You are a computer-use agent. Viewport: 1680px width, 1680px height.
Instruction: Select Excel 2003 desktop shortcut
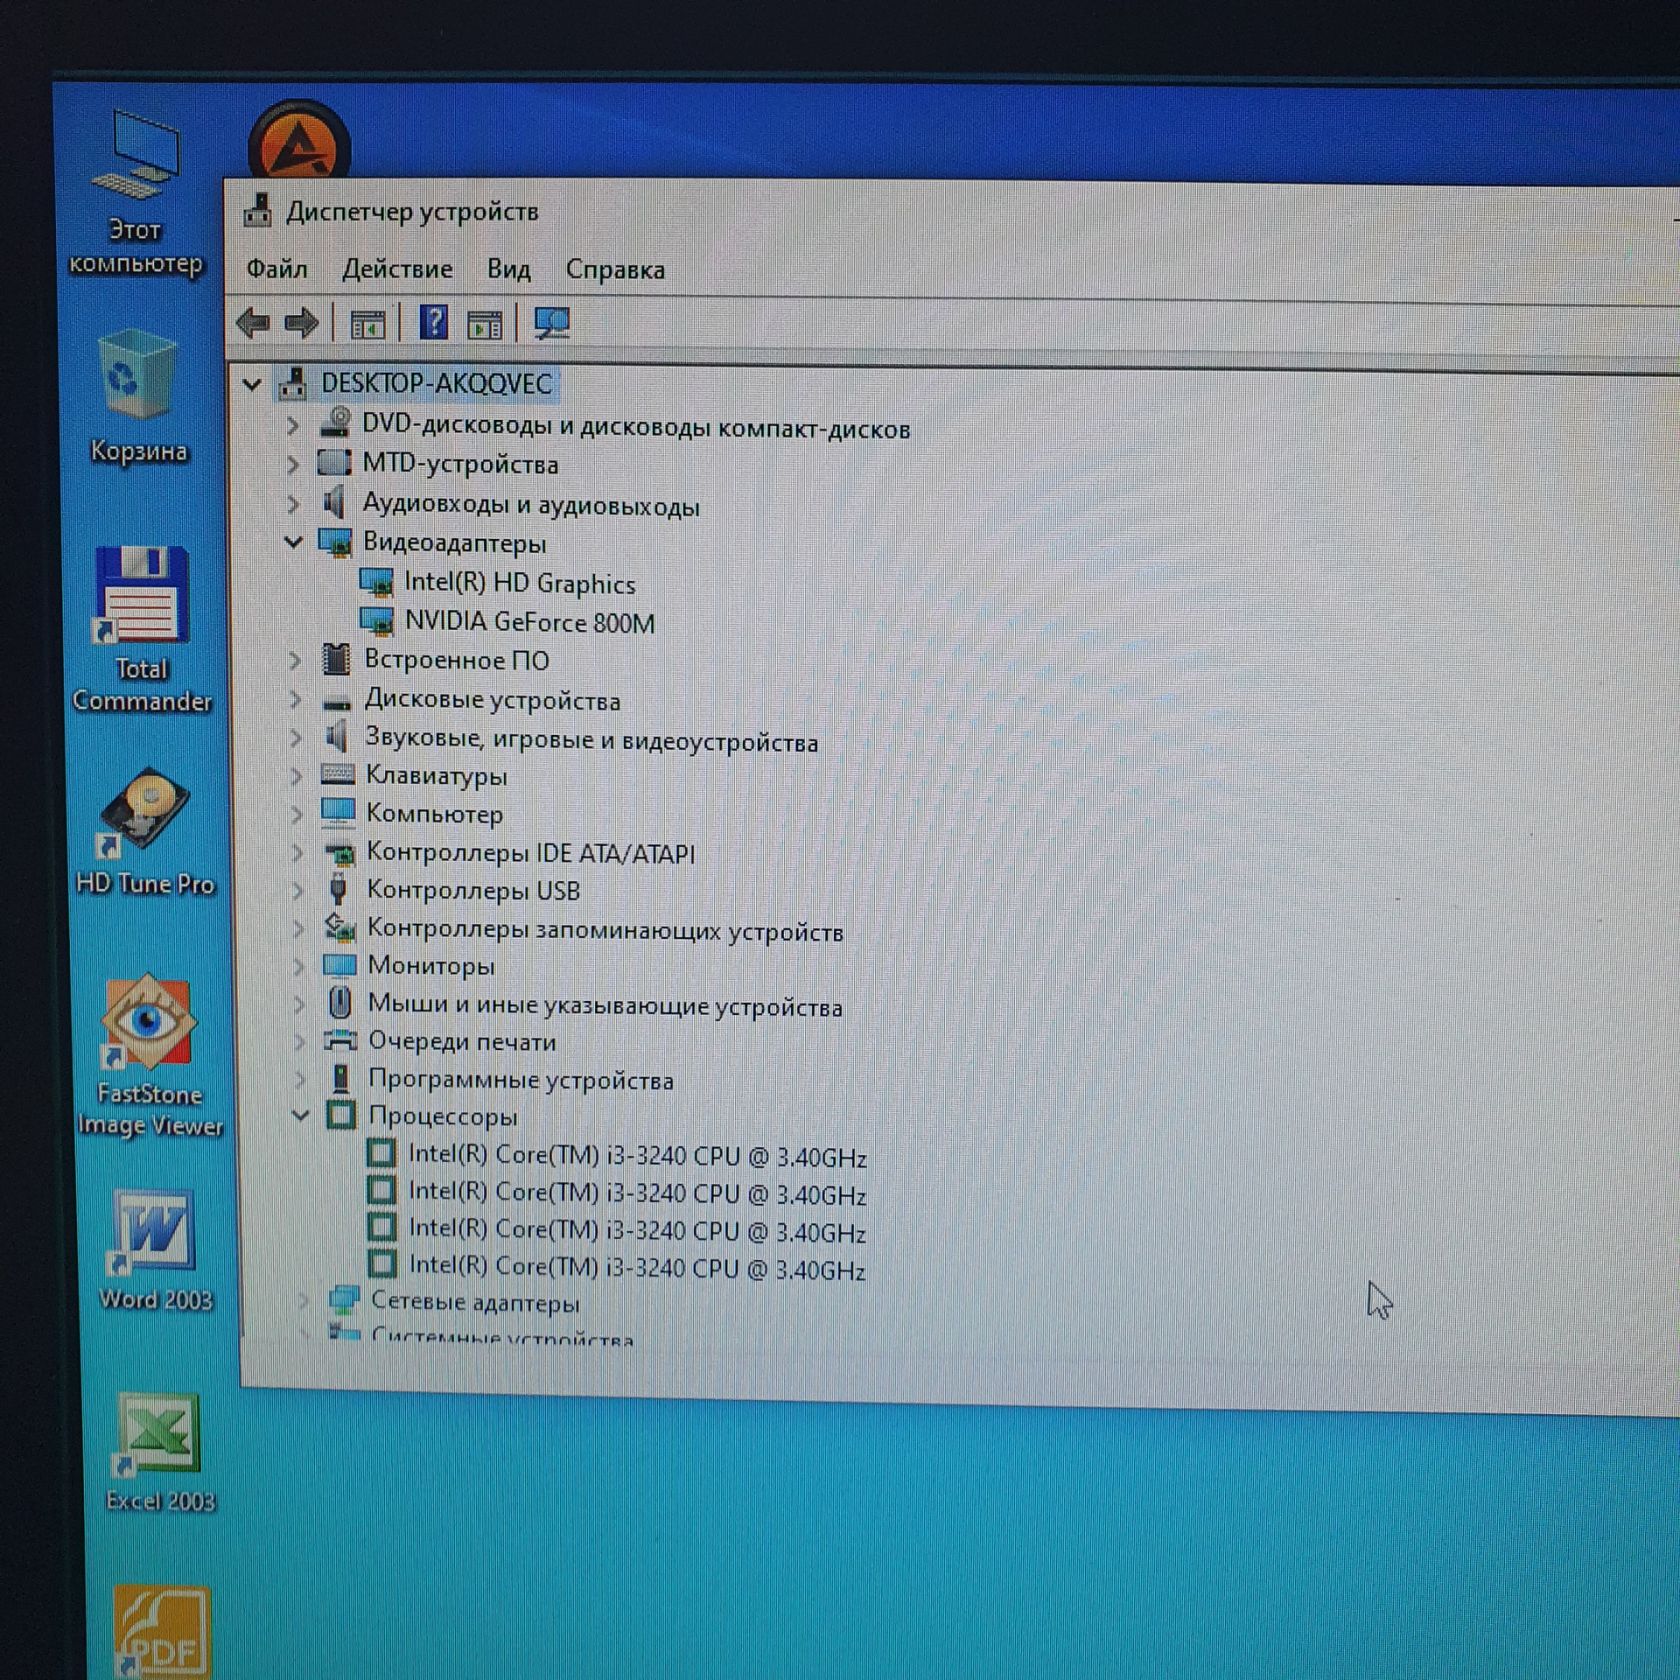159,1452
